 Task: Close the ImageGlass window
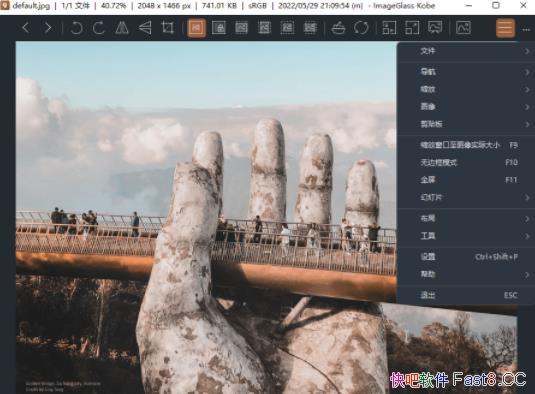(x=523, y=6)
